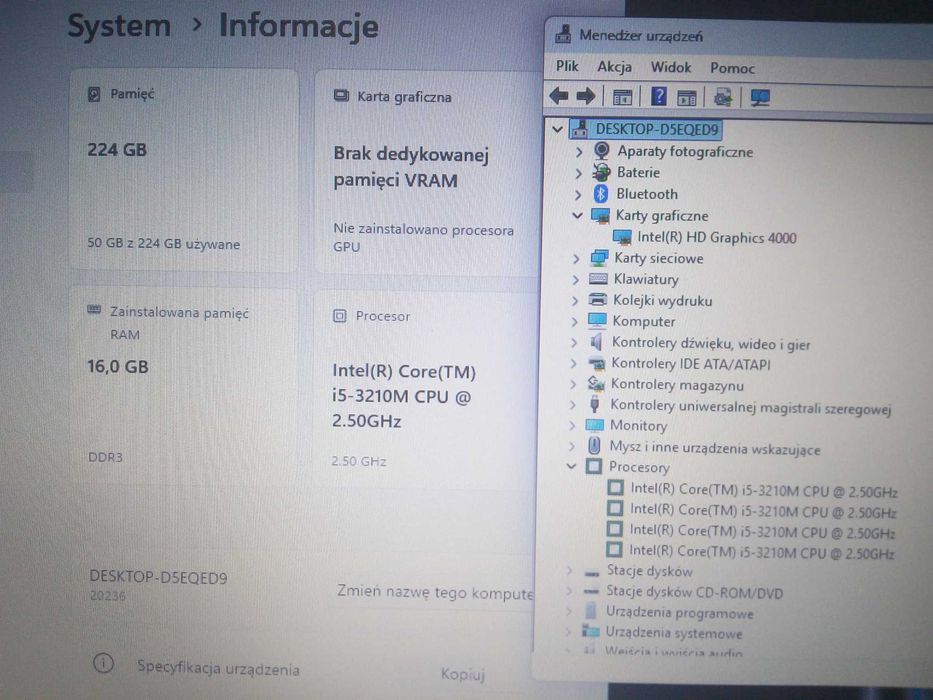
Task: Collapse the DESKTOP-D5EQED9 root node
Action: coord(557,129)
